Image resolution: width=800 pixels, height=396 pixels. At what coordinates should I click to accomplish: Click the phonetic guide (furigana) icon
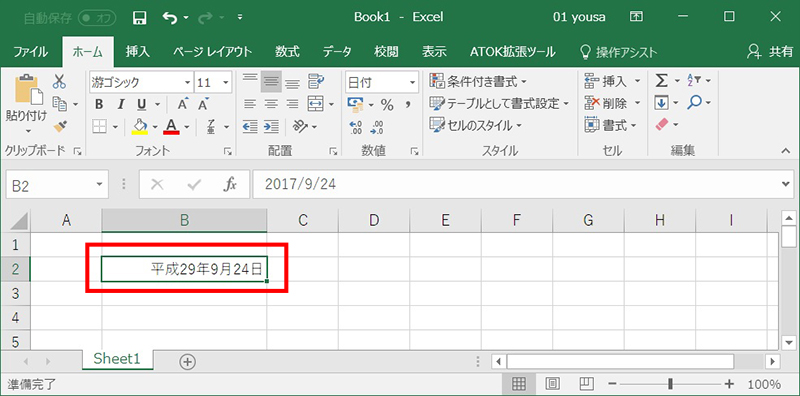coord(211,126)
